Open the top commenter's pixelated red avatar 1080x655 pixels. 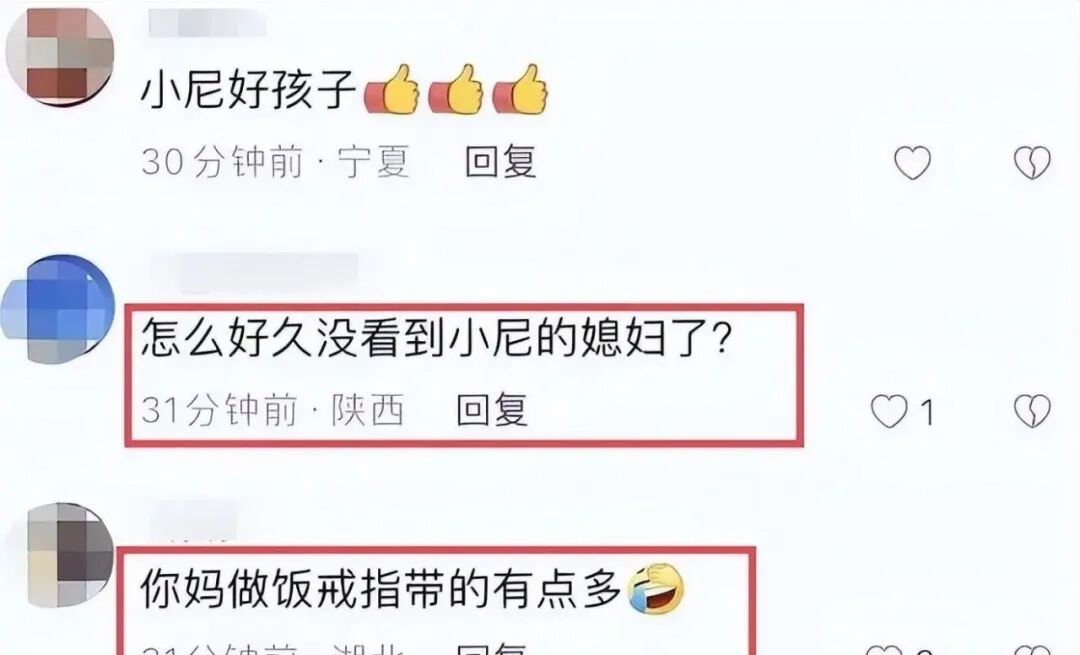60,56
